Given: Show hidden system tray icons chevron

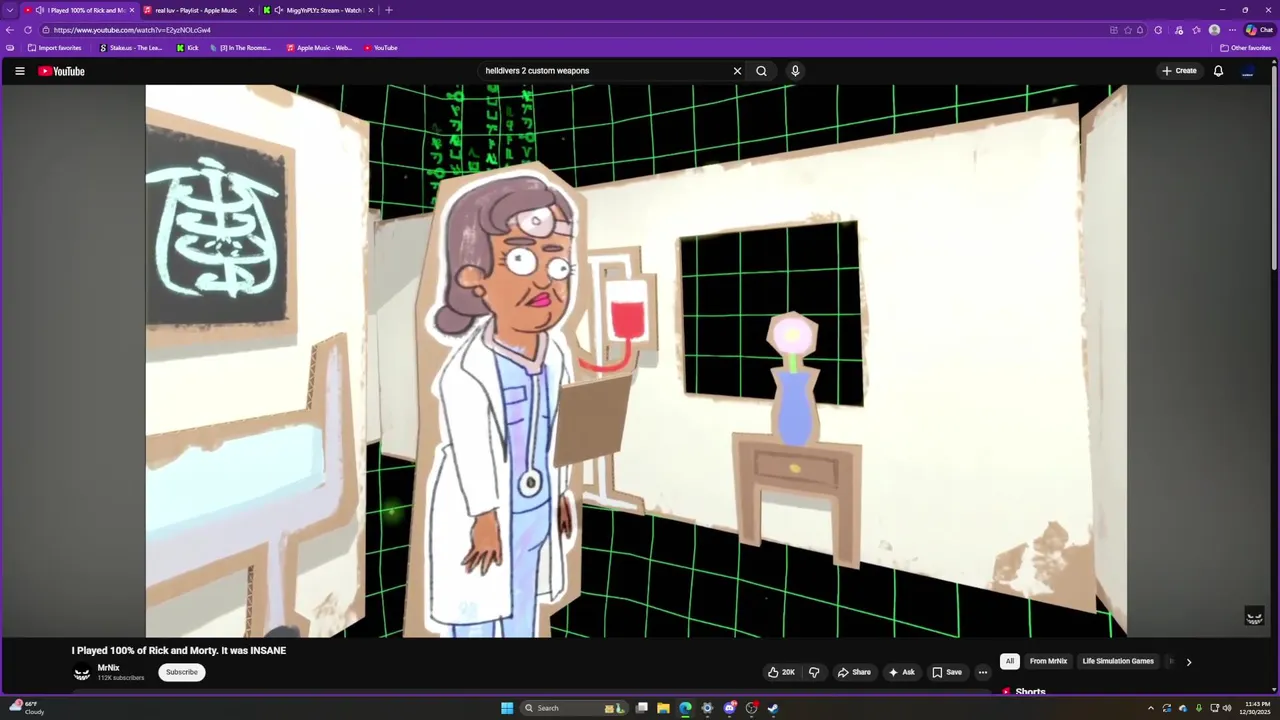Looking at the screenshot, I should [1150, 708].
